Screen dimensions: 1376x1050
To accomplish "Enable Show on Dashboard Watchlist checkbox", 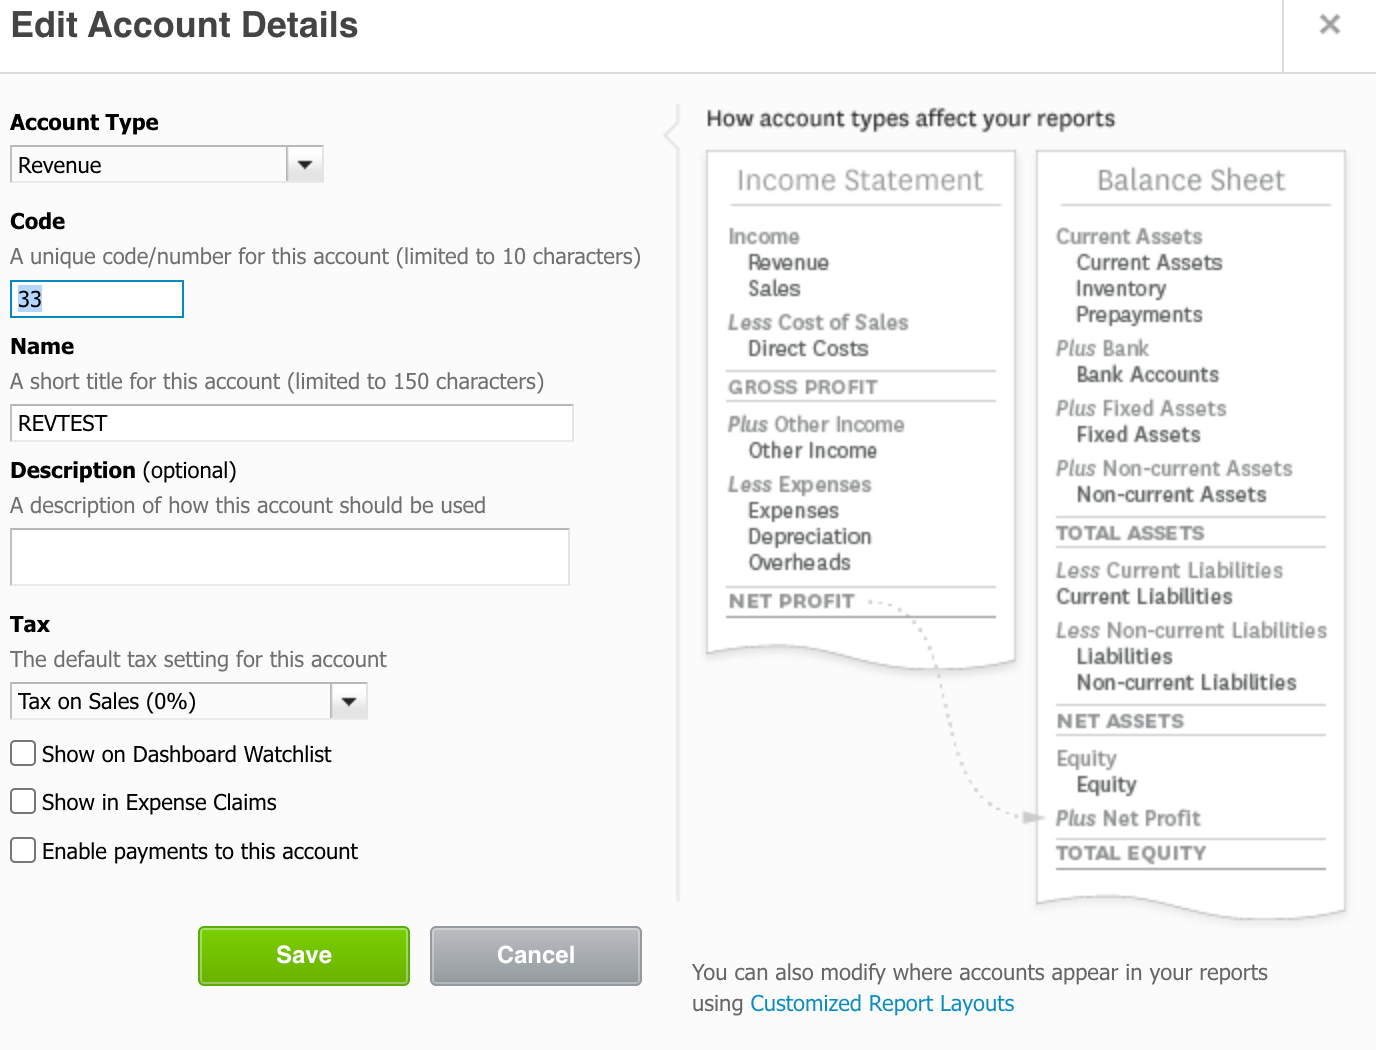I will click(x=23, y=753).
